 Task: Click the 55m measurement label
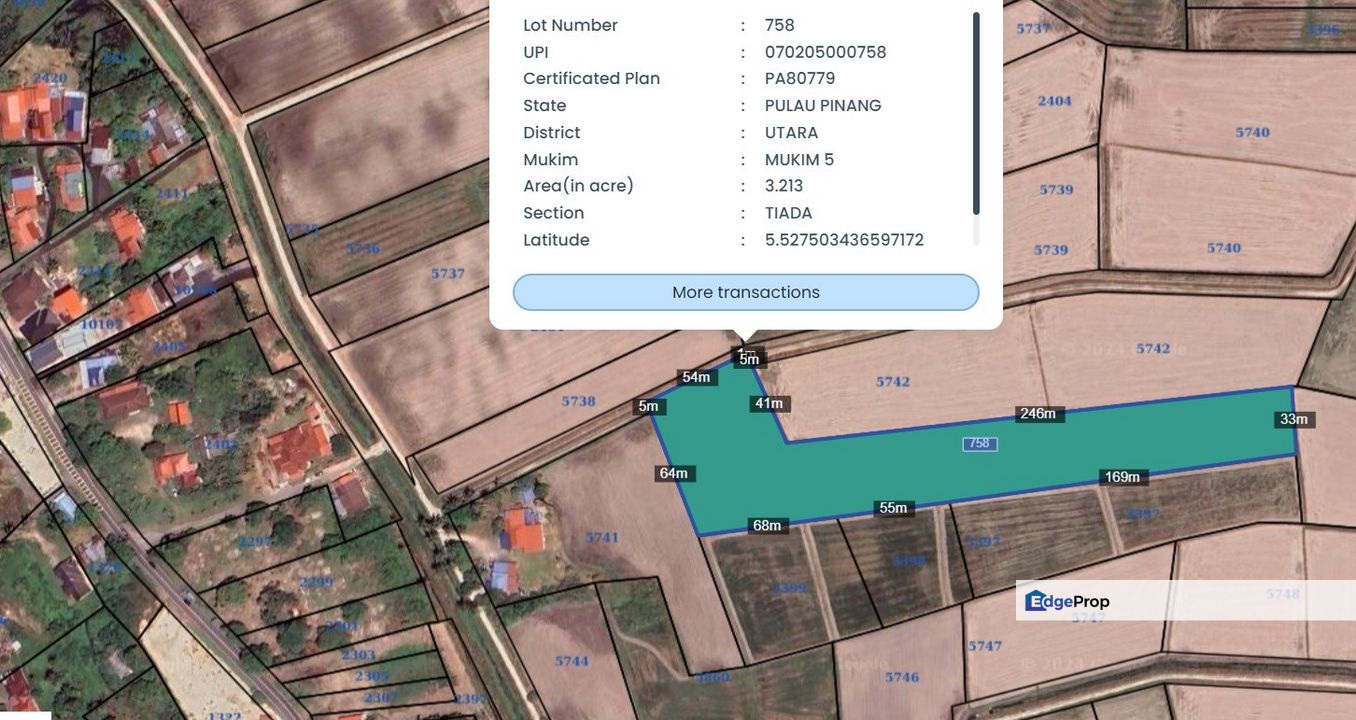893,508
